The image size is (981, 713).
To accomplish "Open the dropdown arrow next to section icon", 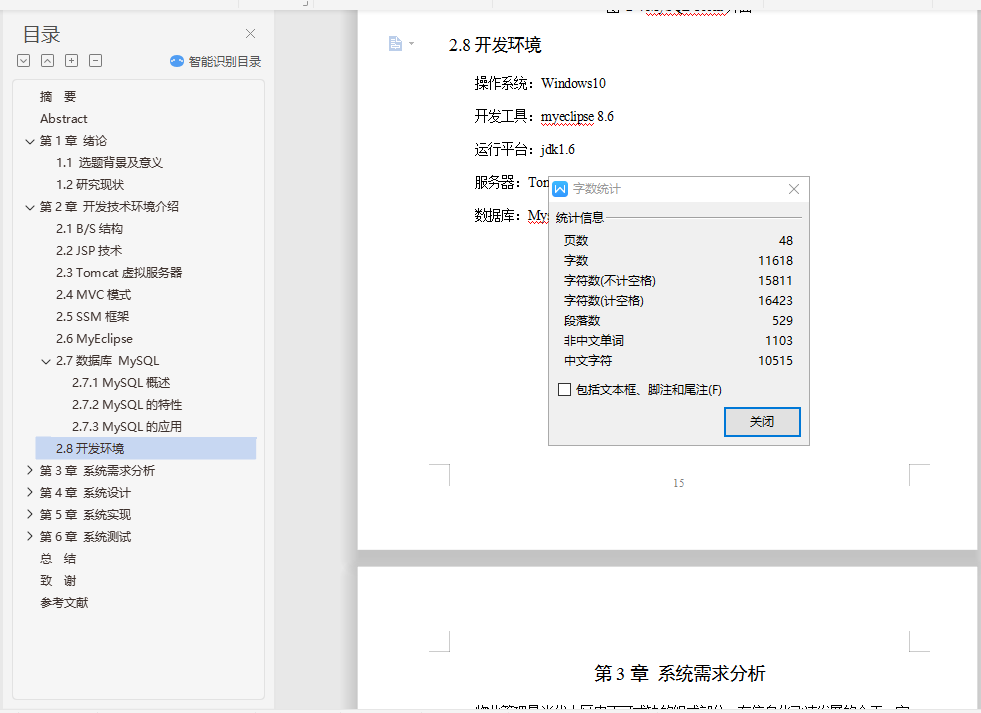I will [x=412, y=44].
